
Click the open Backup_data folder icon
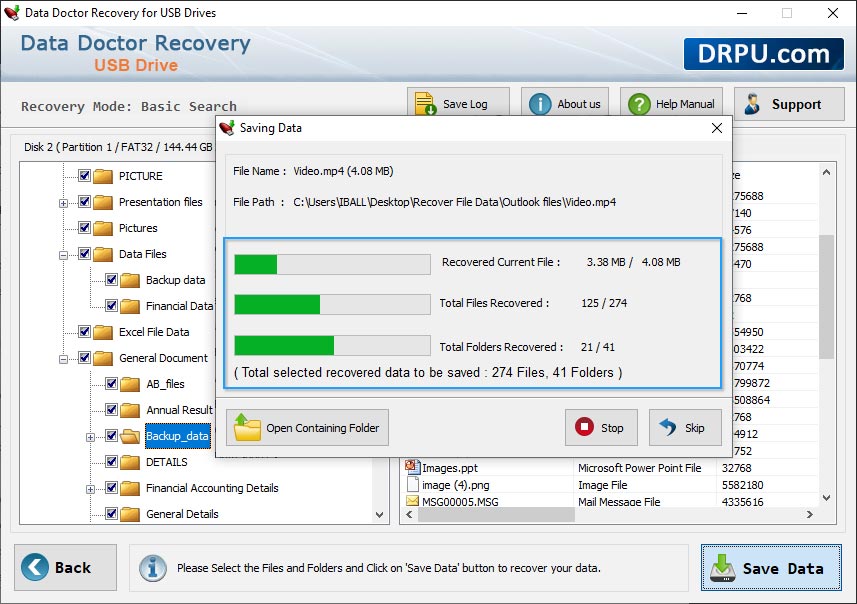click(x=130, y=436)
